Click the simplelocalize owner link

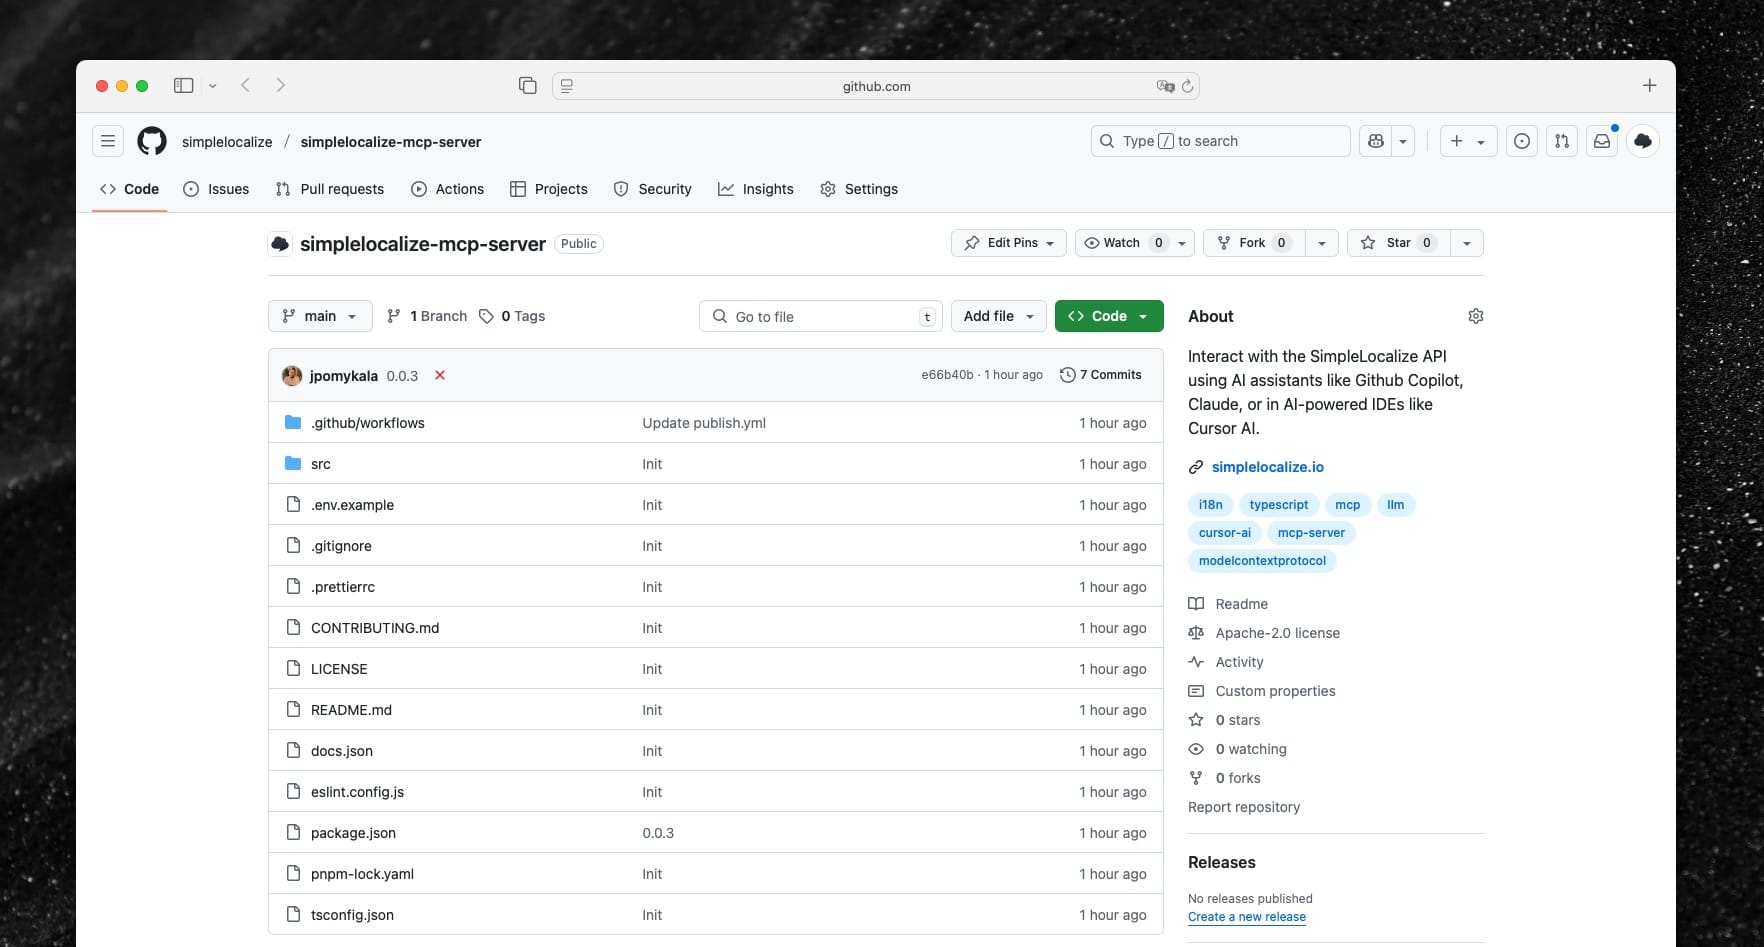pos(227,142)
